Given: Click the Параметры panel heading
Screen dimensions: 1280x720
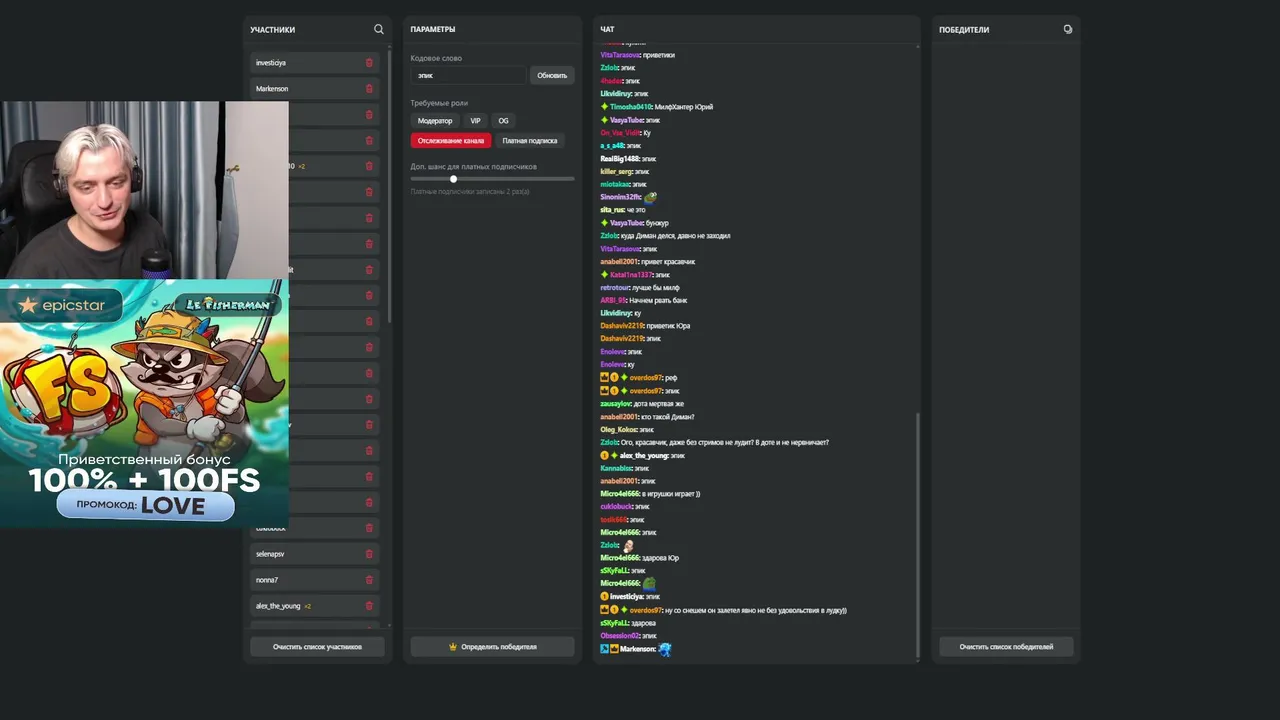Looking at the screenshot, I should (x=433, y=30).
